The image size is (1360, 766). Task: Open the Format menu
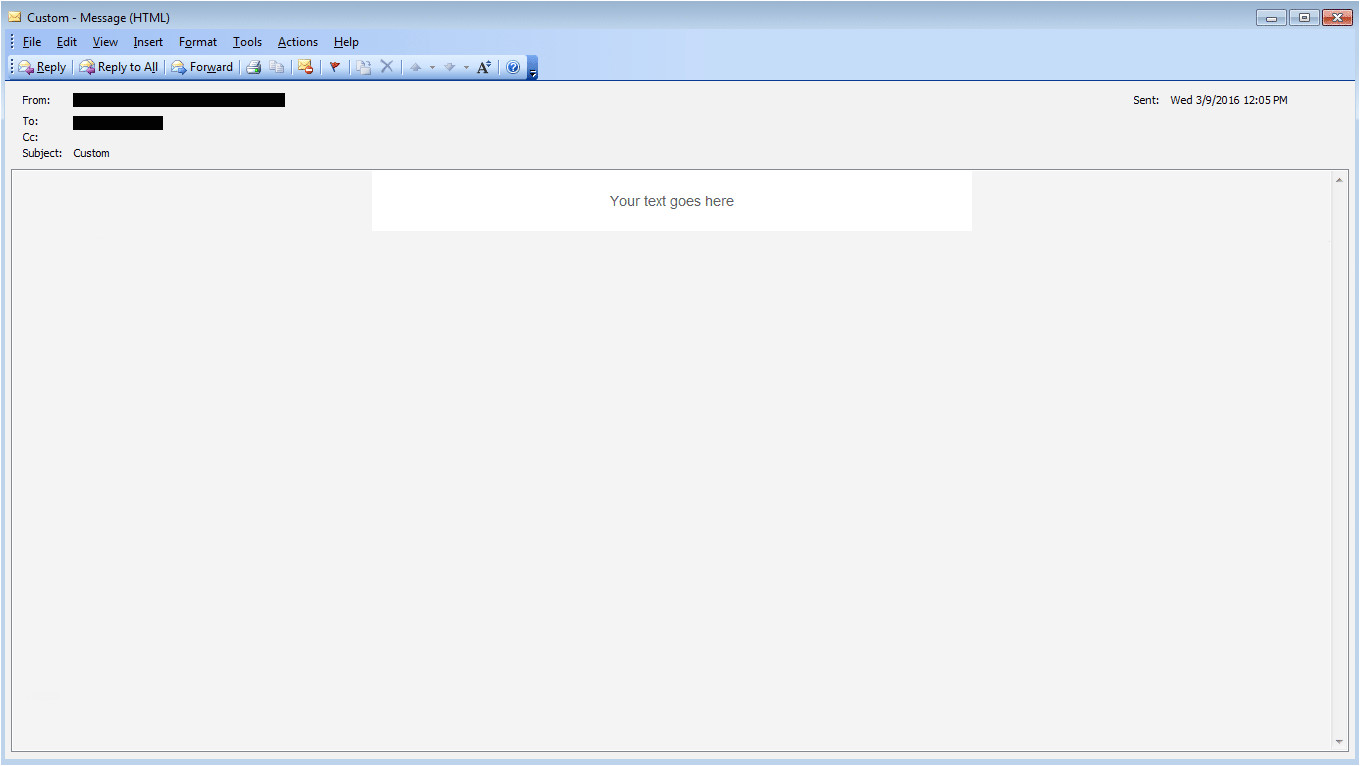click(x=198, y=42)
